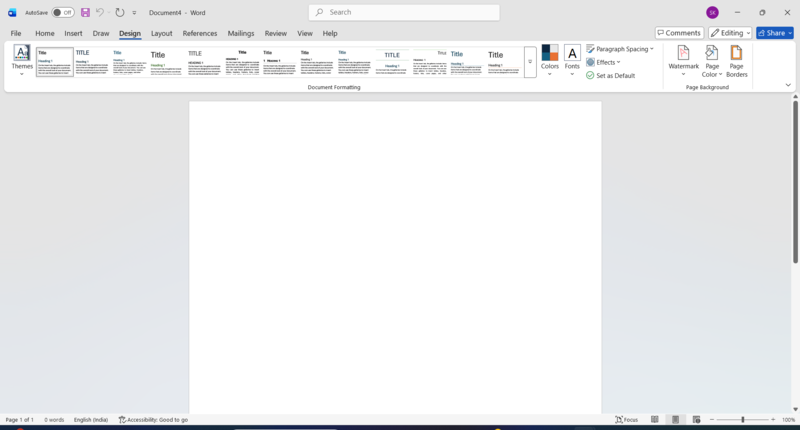800x430 pixels.
Task: Switch to the Insert tab
Action: point(73,33)
